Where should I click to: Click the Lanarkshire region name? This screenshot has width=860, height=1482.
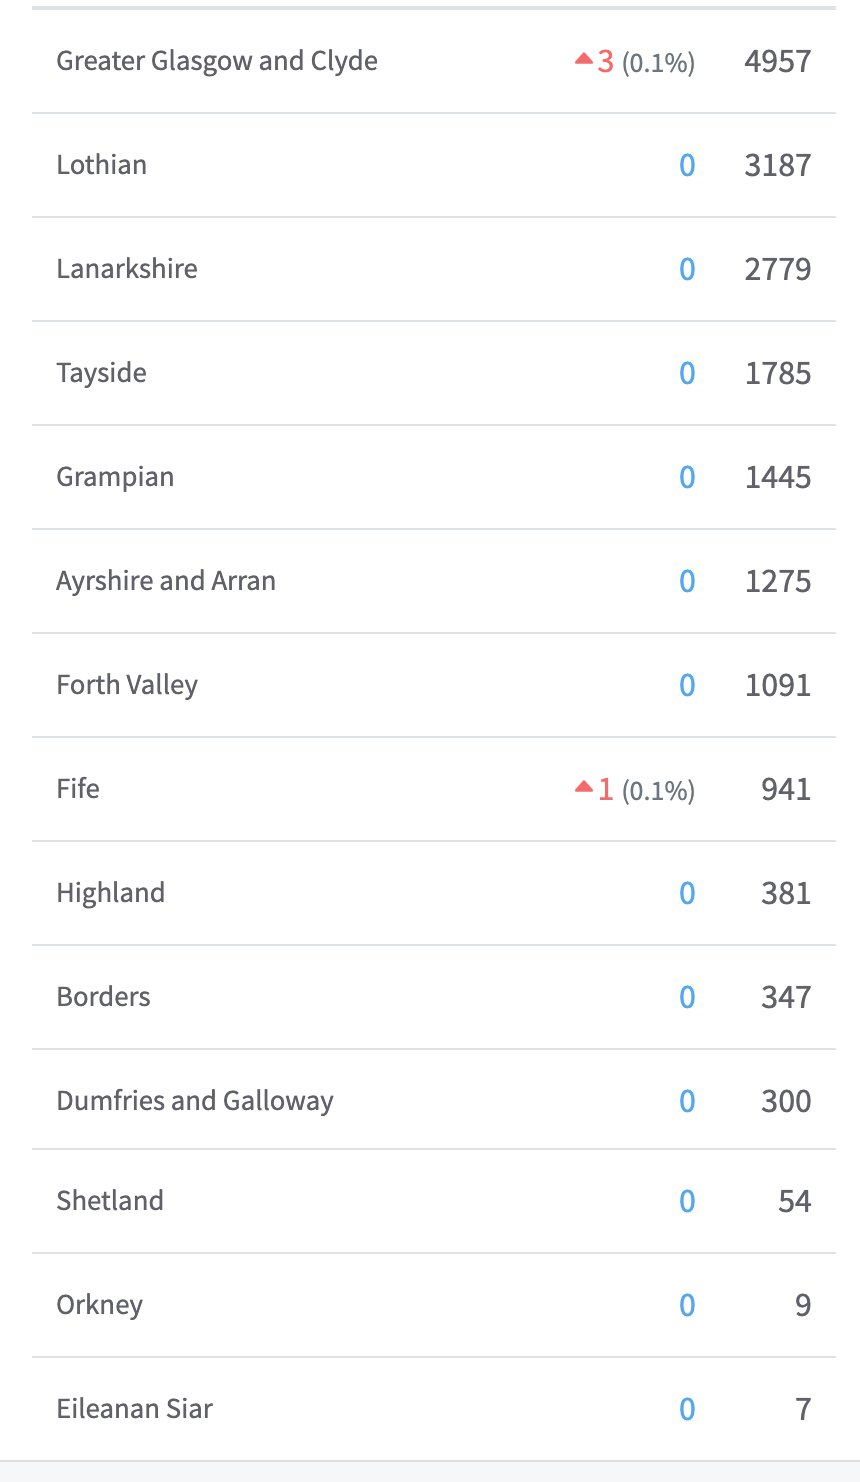[x=127, y=269]
